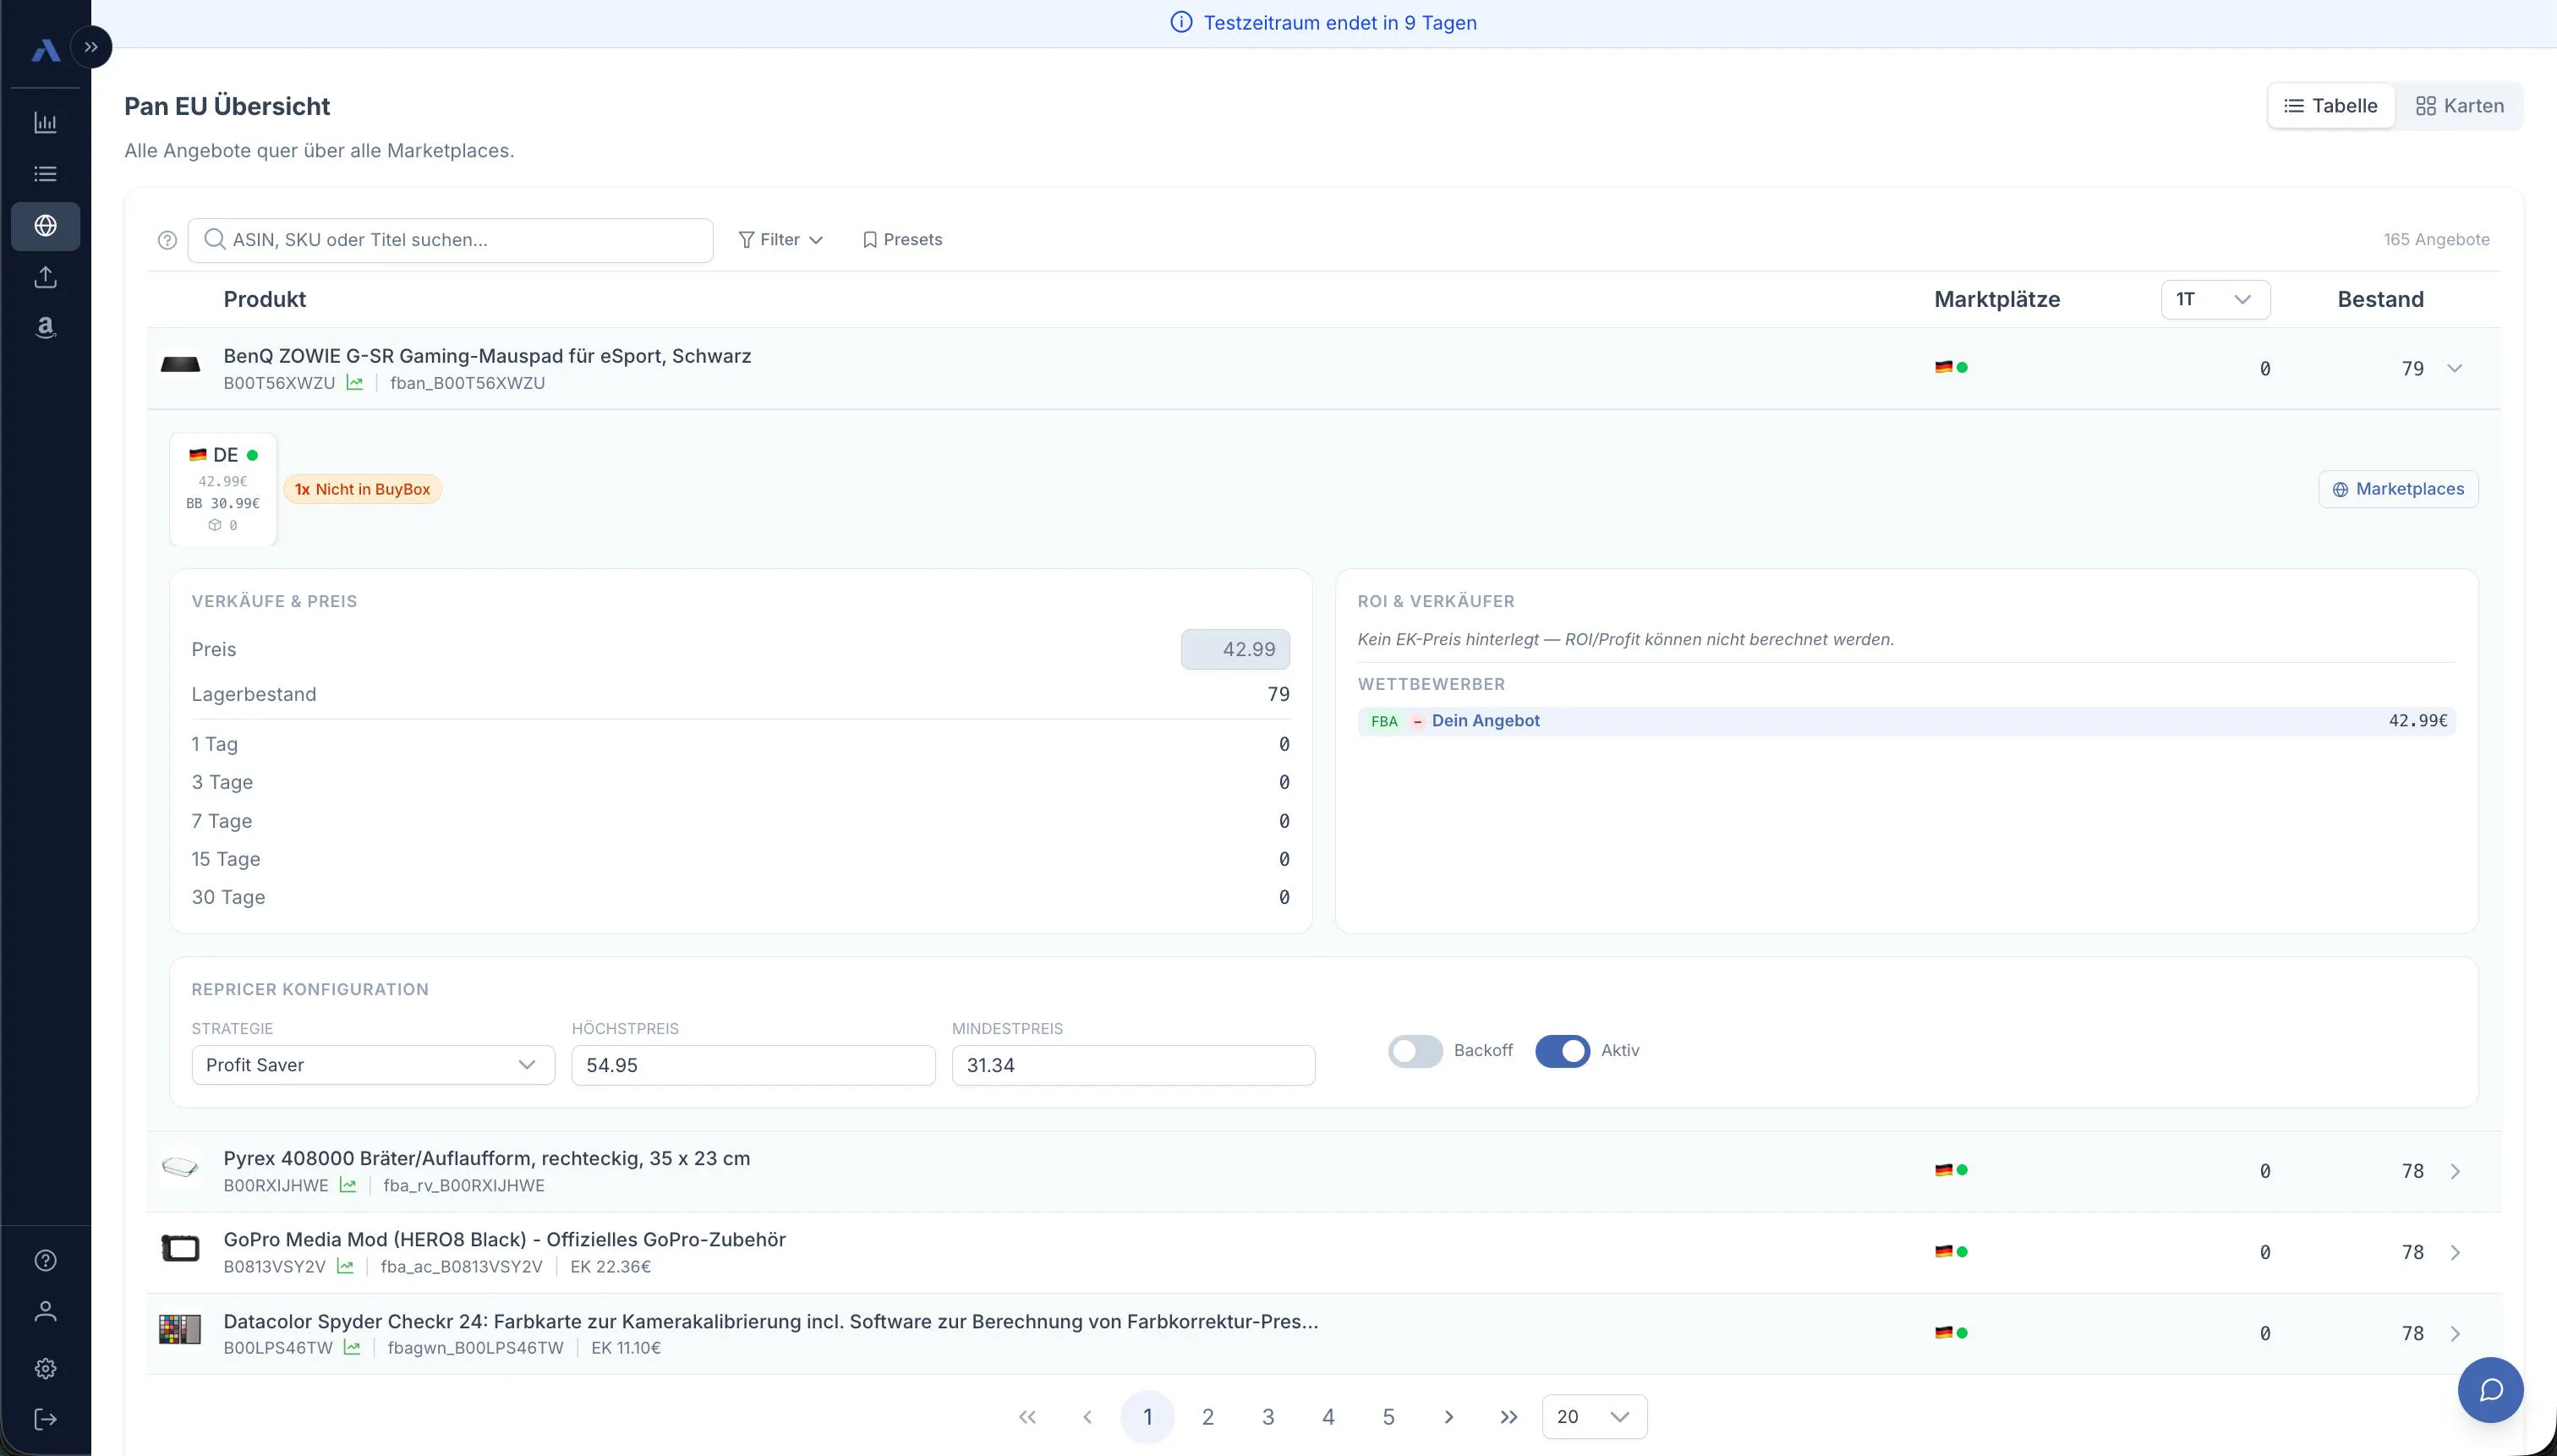Open chart icon next to B00LPS46TW

coord(352,1348)
